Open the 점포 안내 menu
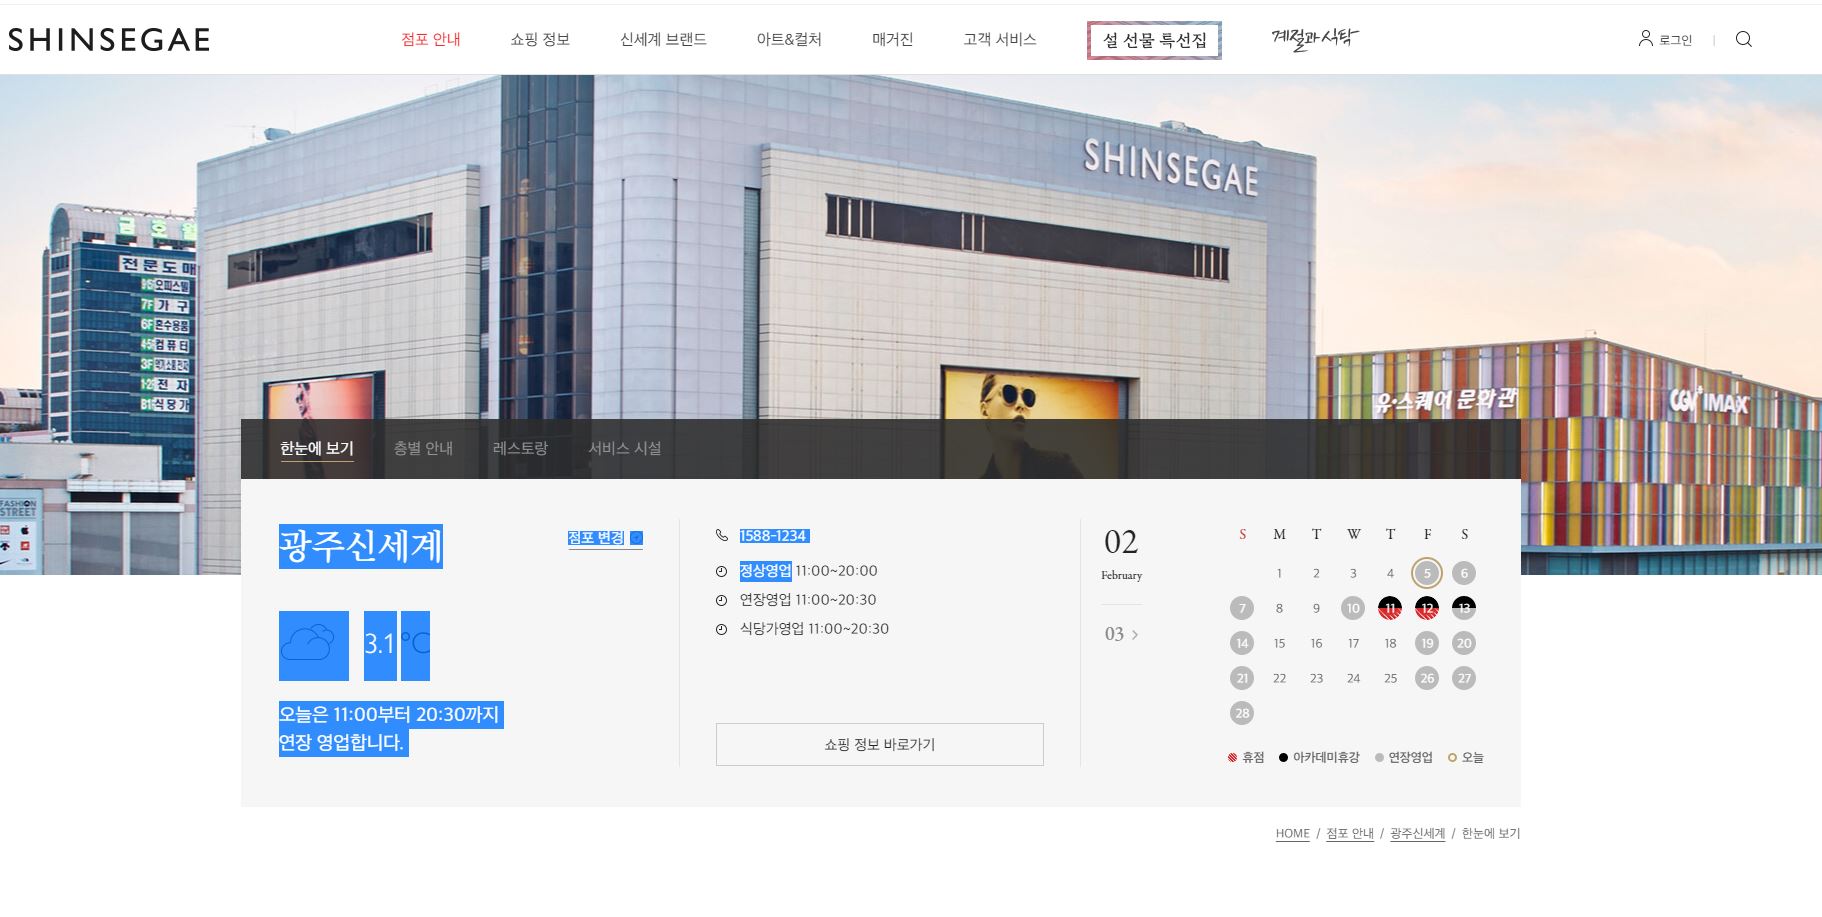The width and height of the screenshot is (1822, 917). pyautogui.click(x=431, y=39)
